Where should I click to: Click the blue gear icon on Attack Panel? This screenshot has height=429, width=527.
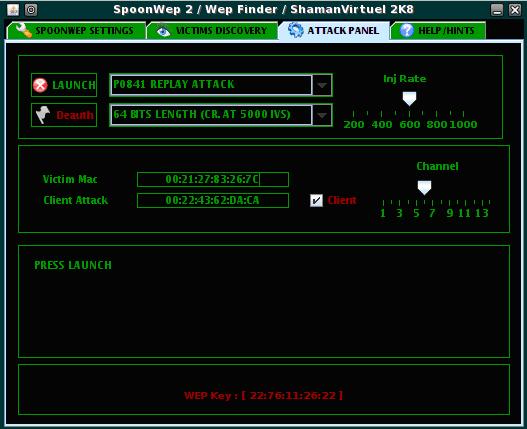296,30
